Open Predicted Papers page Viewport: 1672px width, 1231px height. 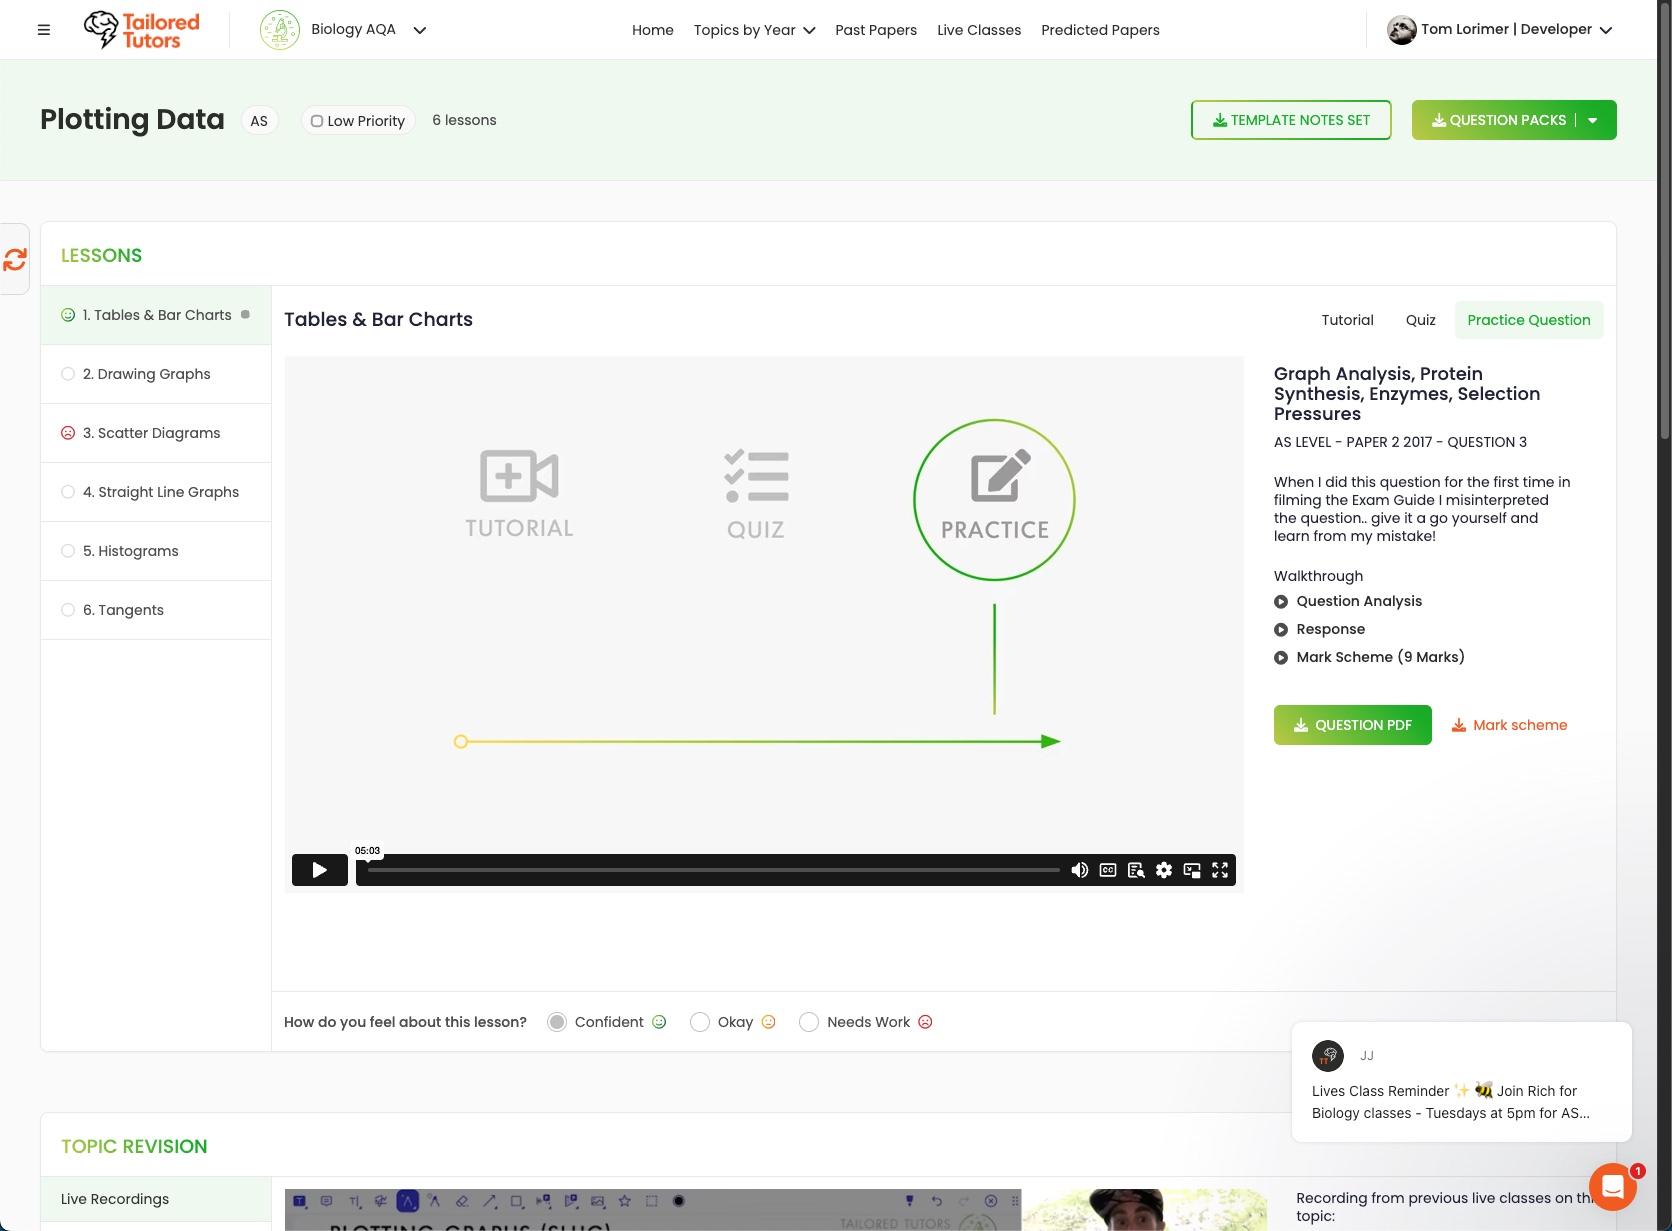tap(1100, 30)
